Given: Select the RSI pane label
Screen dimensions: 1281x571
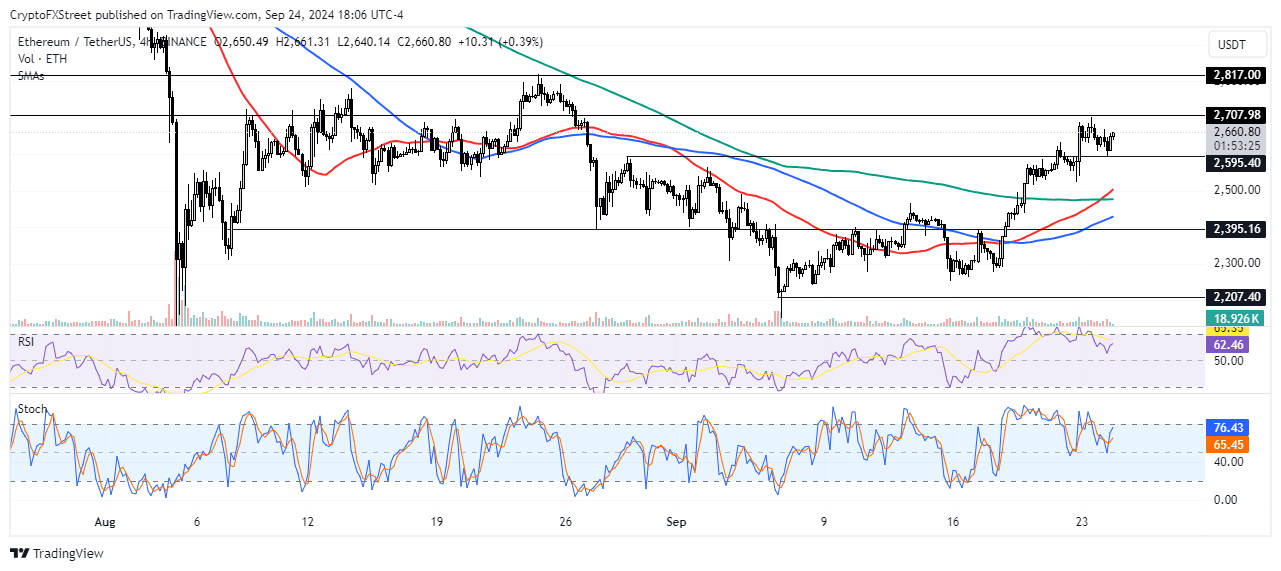Looking at the screenshot, I should [28, 341].
